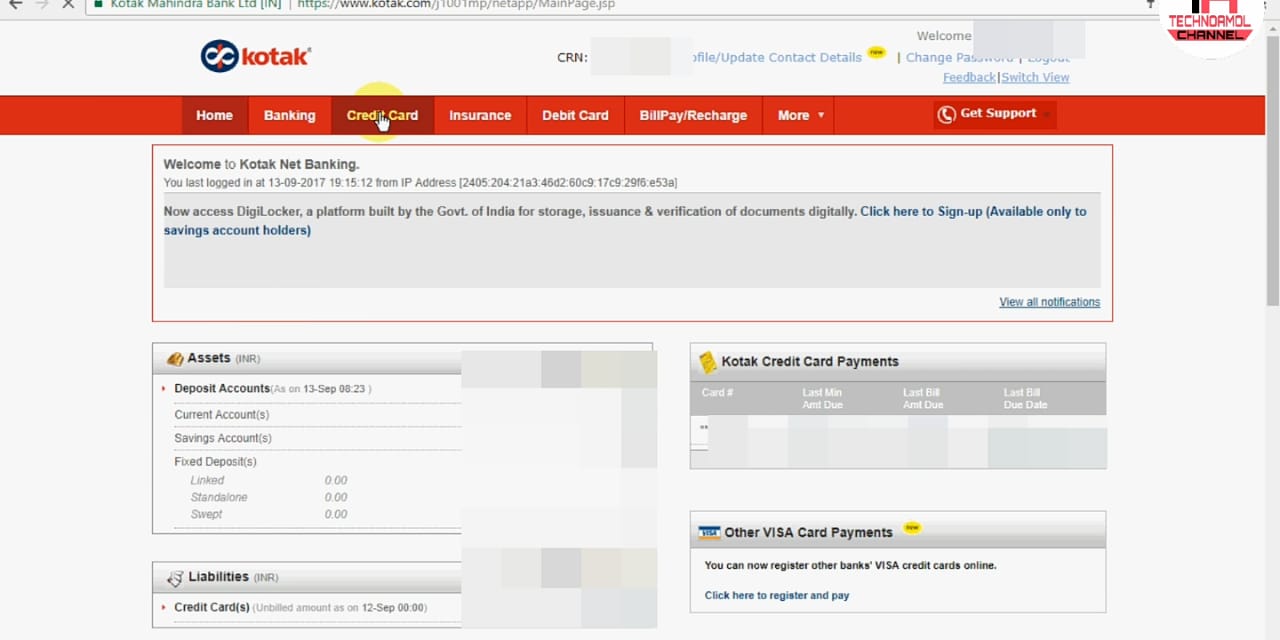Image resolution: width=1280 pixels, height=640 pixels.
Task: Click the browser back arrow
Action: pyautogui.click(x=15, y=4)
